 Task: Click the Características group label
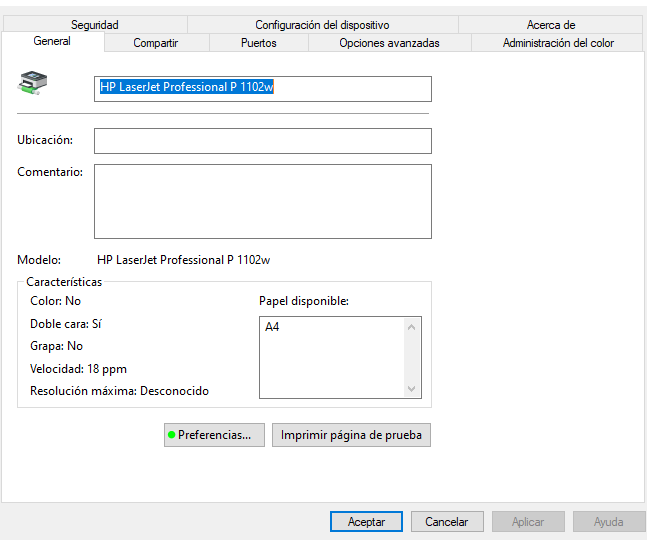point(64,282)
